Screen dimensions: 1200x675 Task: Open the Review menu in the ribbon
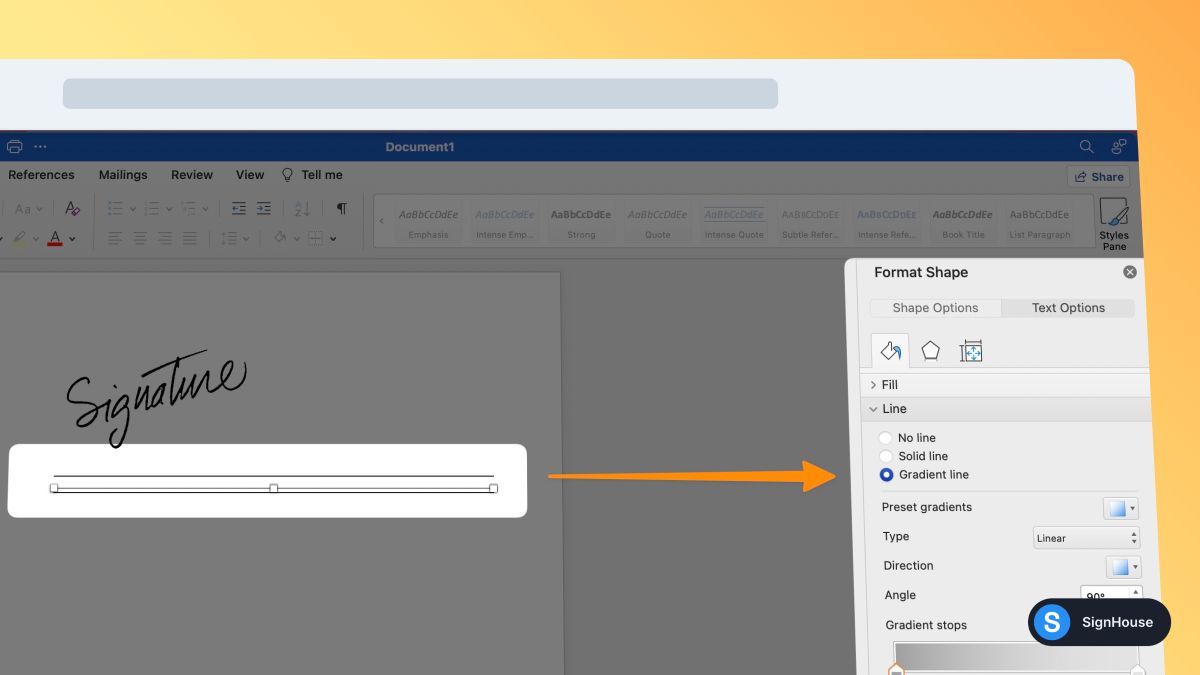coord(191,174)
